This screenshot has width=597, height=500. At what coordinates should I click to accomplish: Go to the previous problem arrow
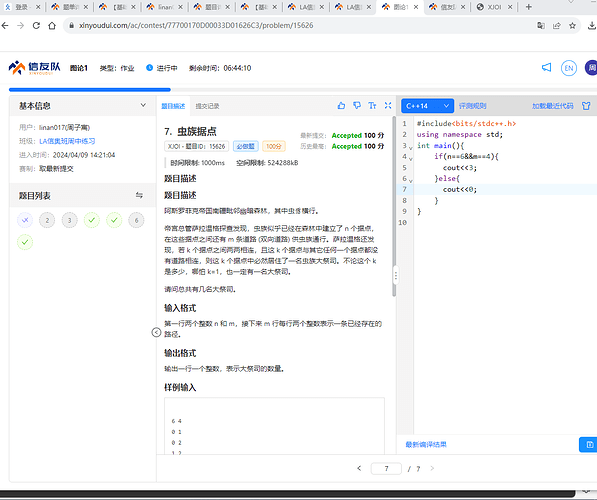pyautogui.click(x=359, y=468)
